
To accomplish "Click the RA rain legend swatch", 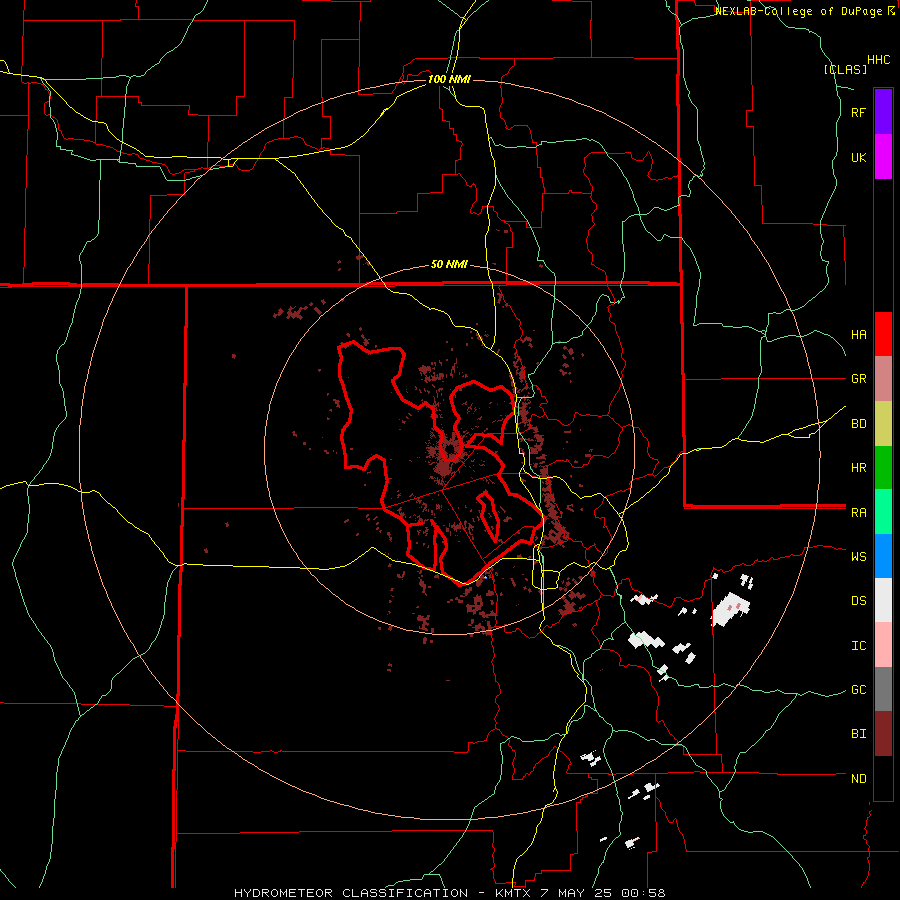I will point(883,512).
